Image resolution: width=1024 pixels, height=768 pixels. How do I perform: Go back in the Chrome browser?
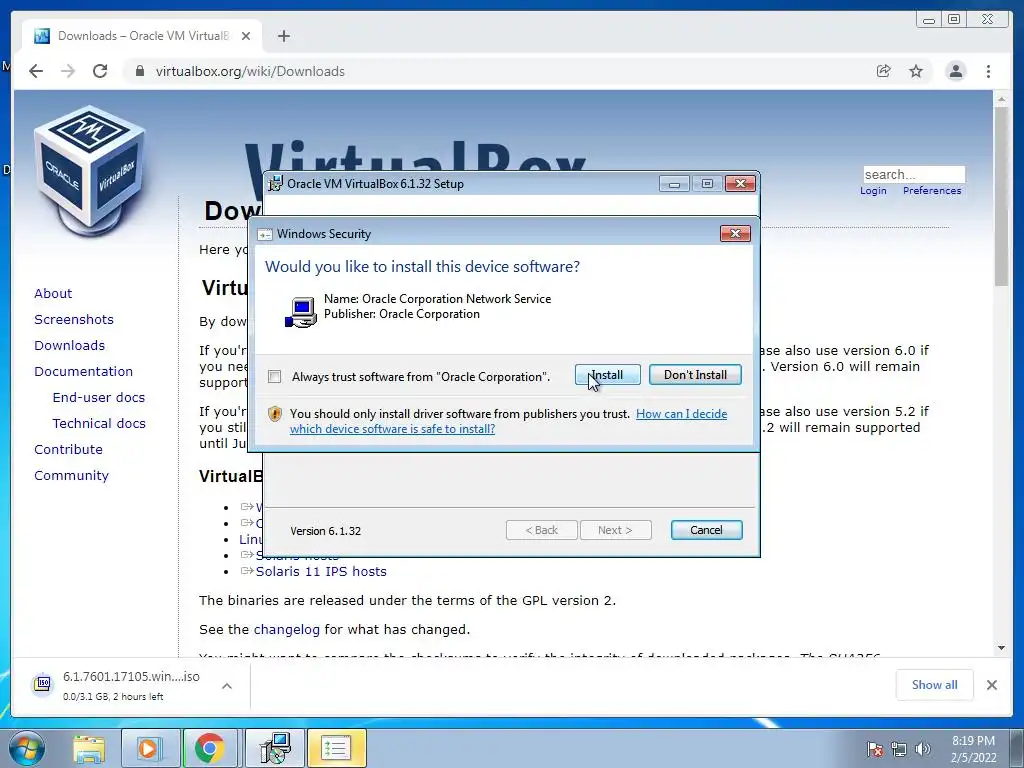click(x=36, y=71)
